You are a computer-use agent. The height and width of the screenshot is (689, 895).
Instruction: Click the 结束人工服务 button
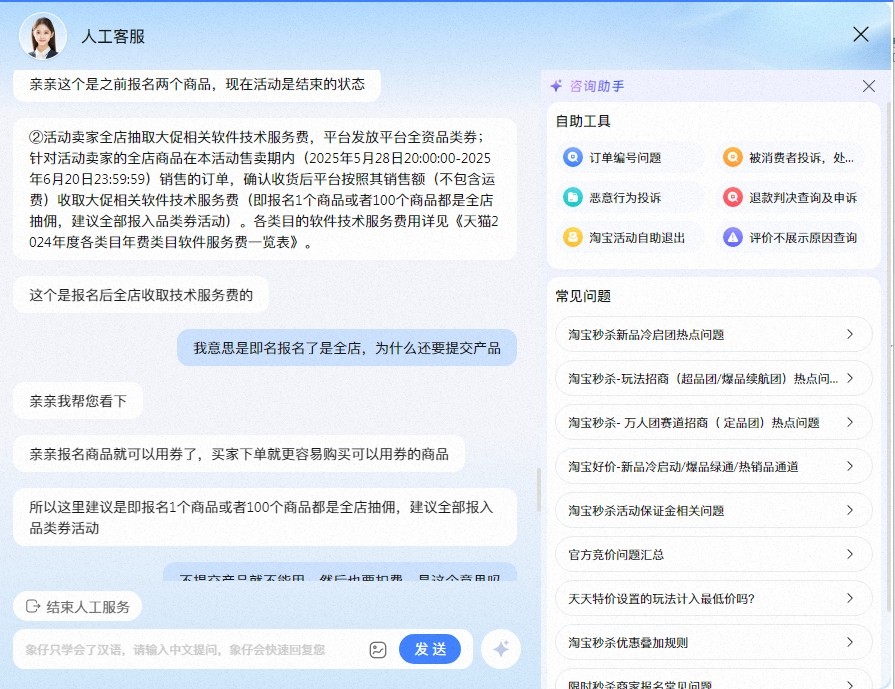click(x=78, y=606)
